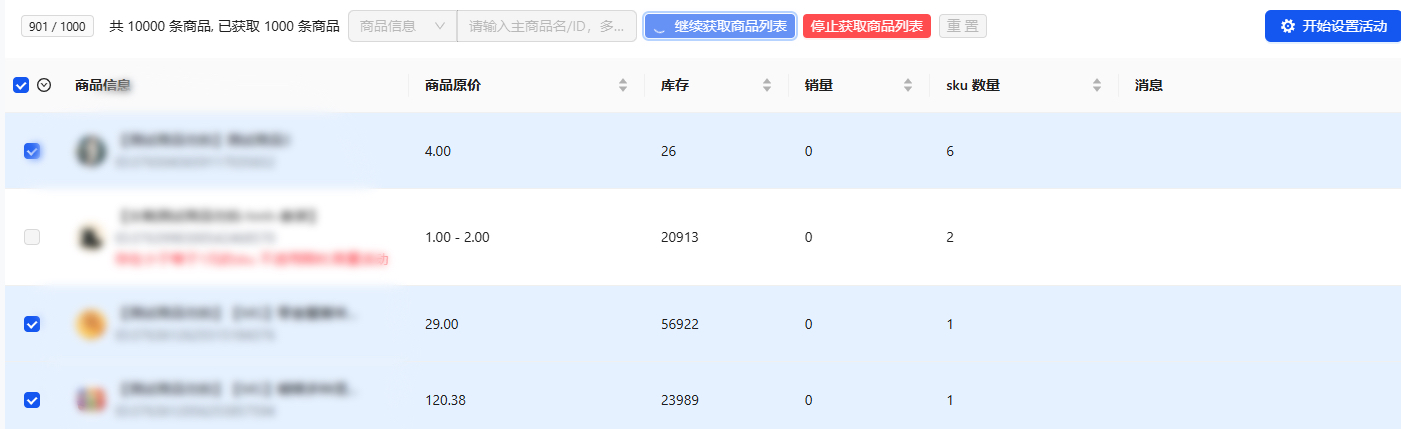Uncheck the row priced 4.00

pyautogui.click(x=32, y=151)
